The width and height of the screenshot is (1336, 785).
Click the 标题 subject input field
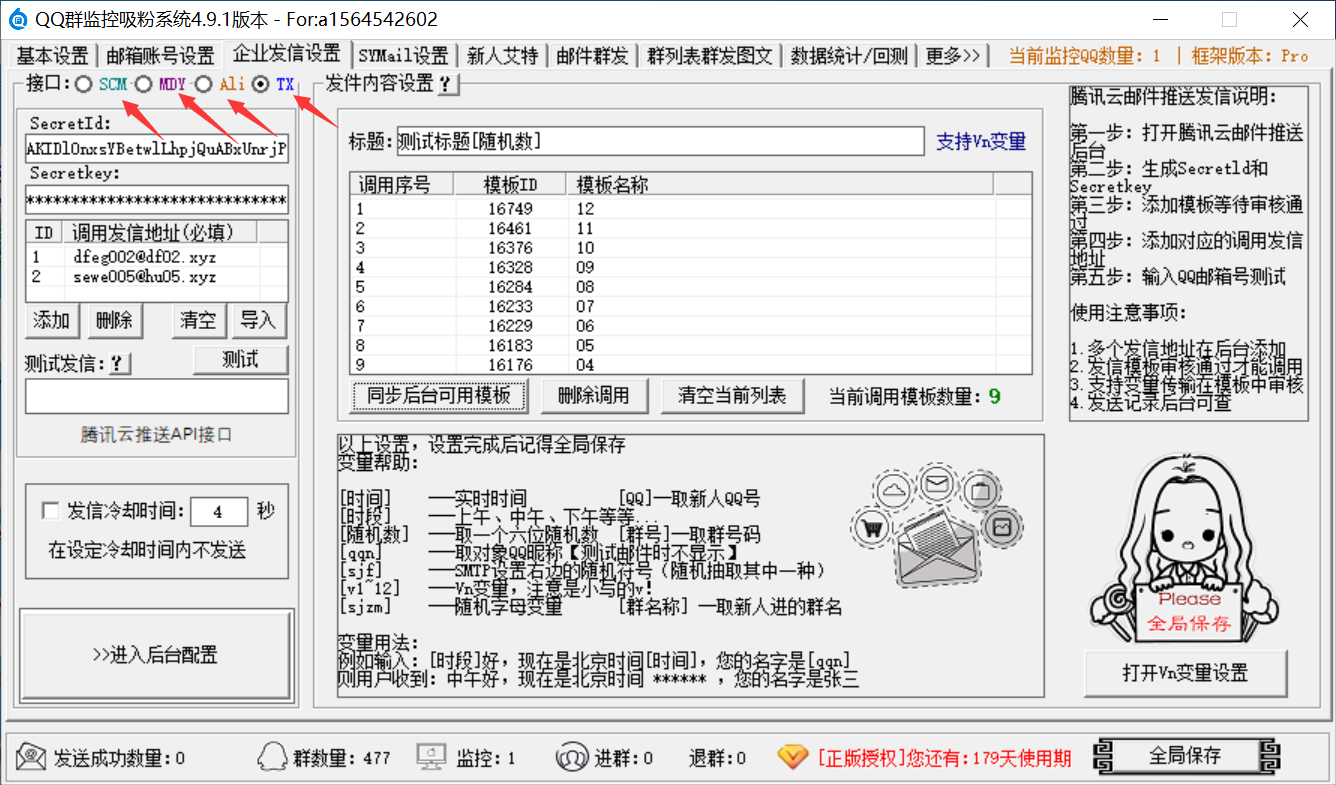[660, 142]
